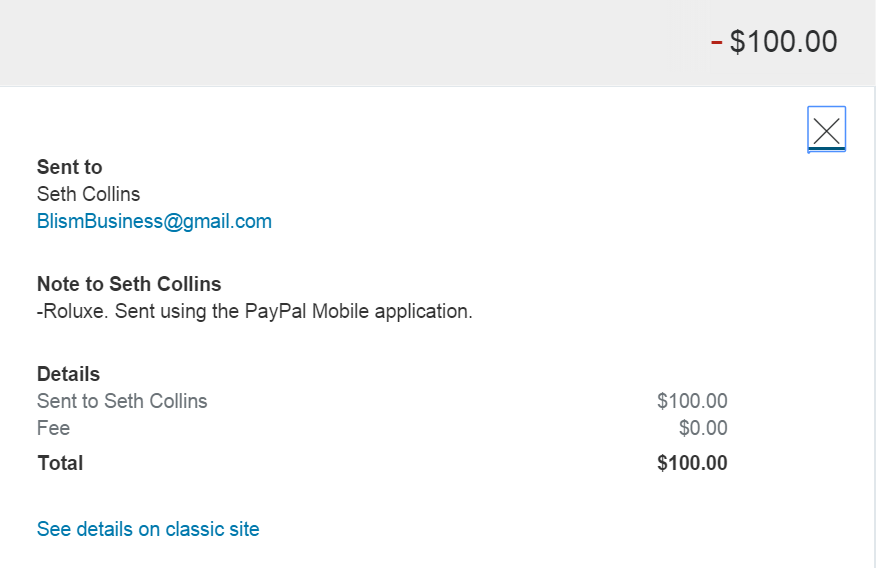Click the word -Roluxe in the note

(73, 311)
